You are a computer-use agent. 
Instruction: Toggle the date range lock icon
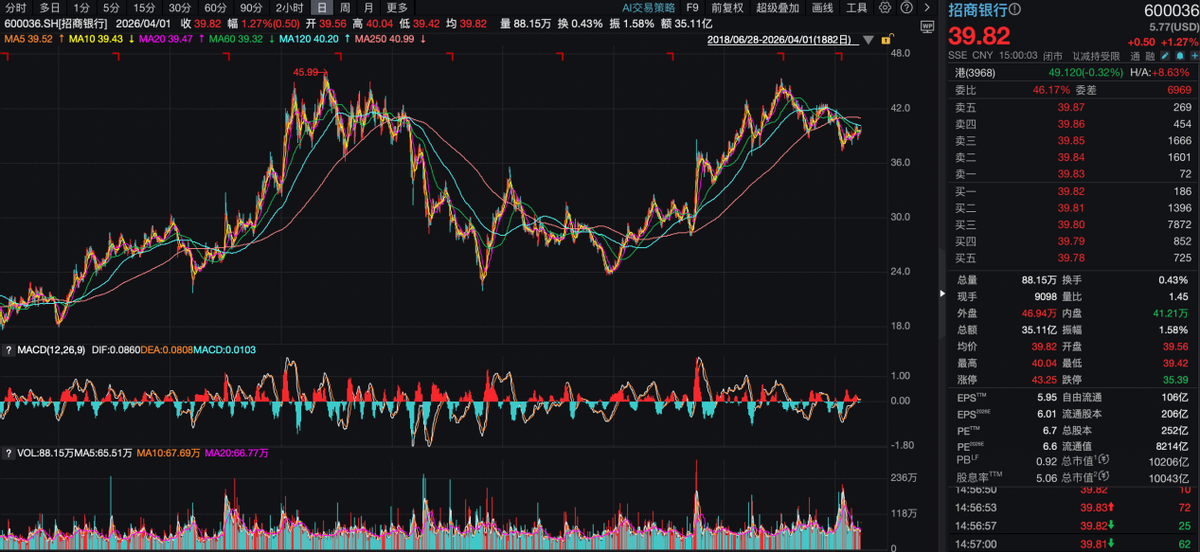(885, 40)
